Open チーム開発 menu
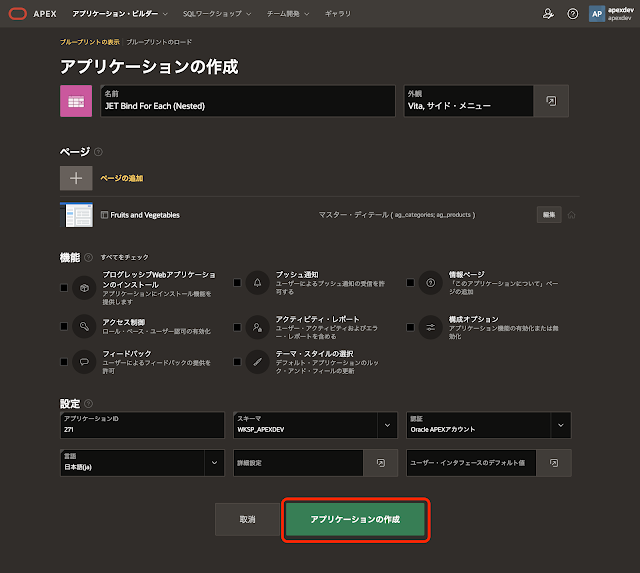Image resolution: width=640 pixels, height=573 pixels. point(288,14)
